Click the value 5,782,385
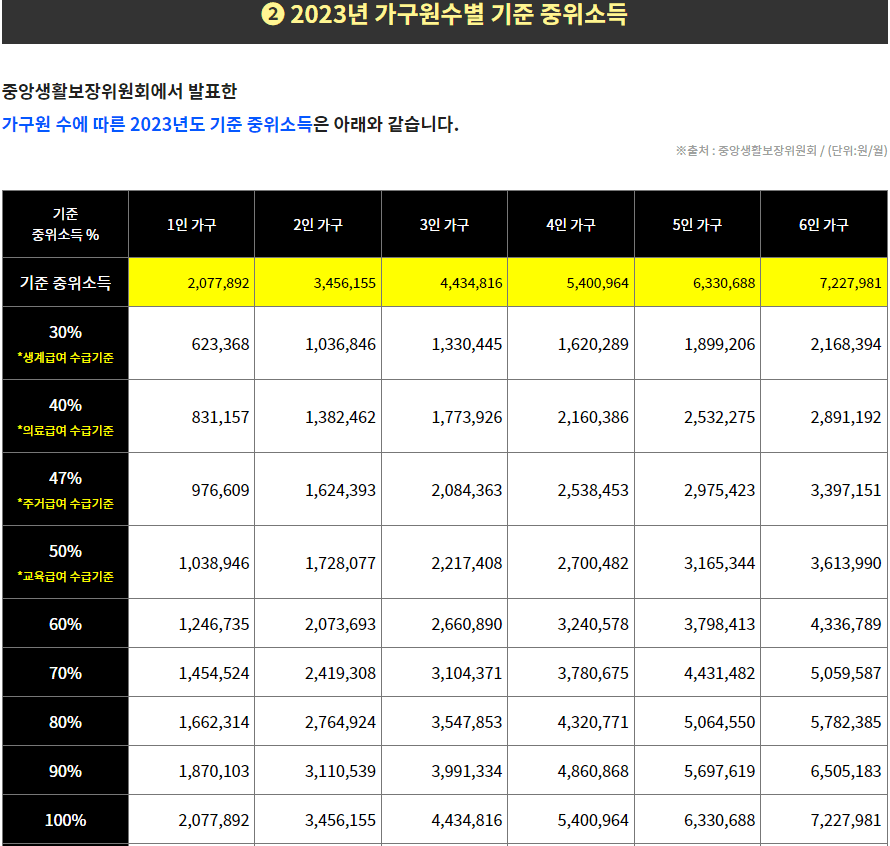 click(846, 722)
